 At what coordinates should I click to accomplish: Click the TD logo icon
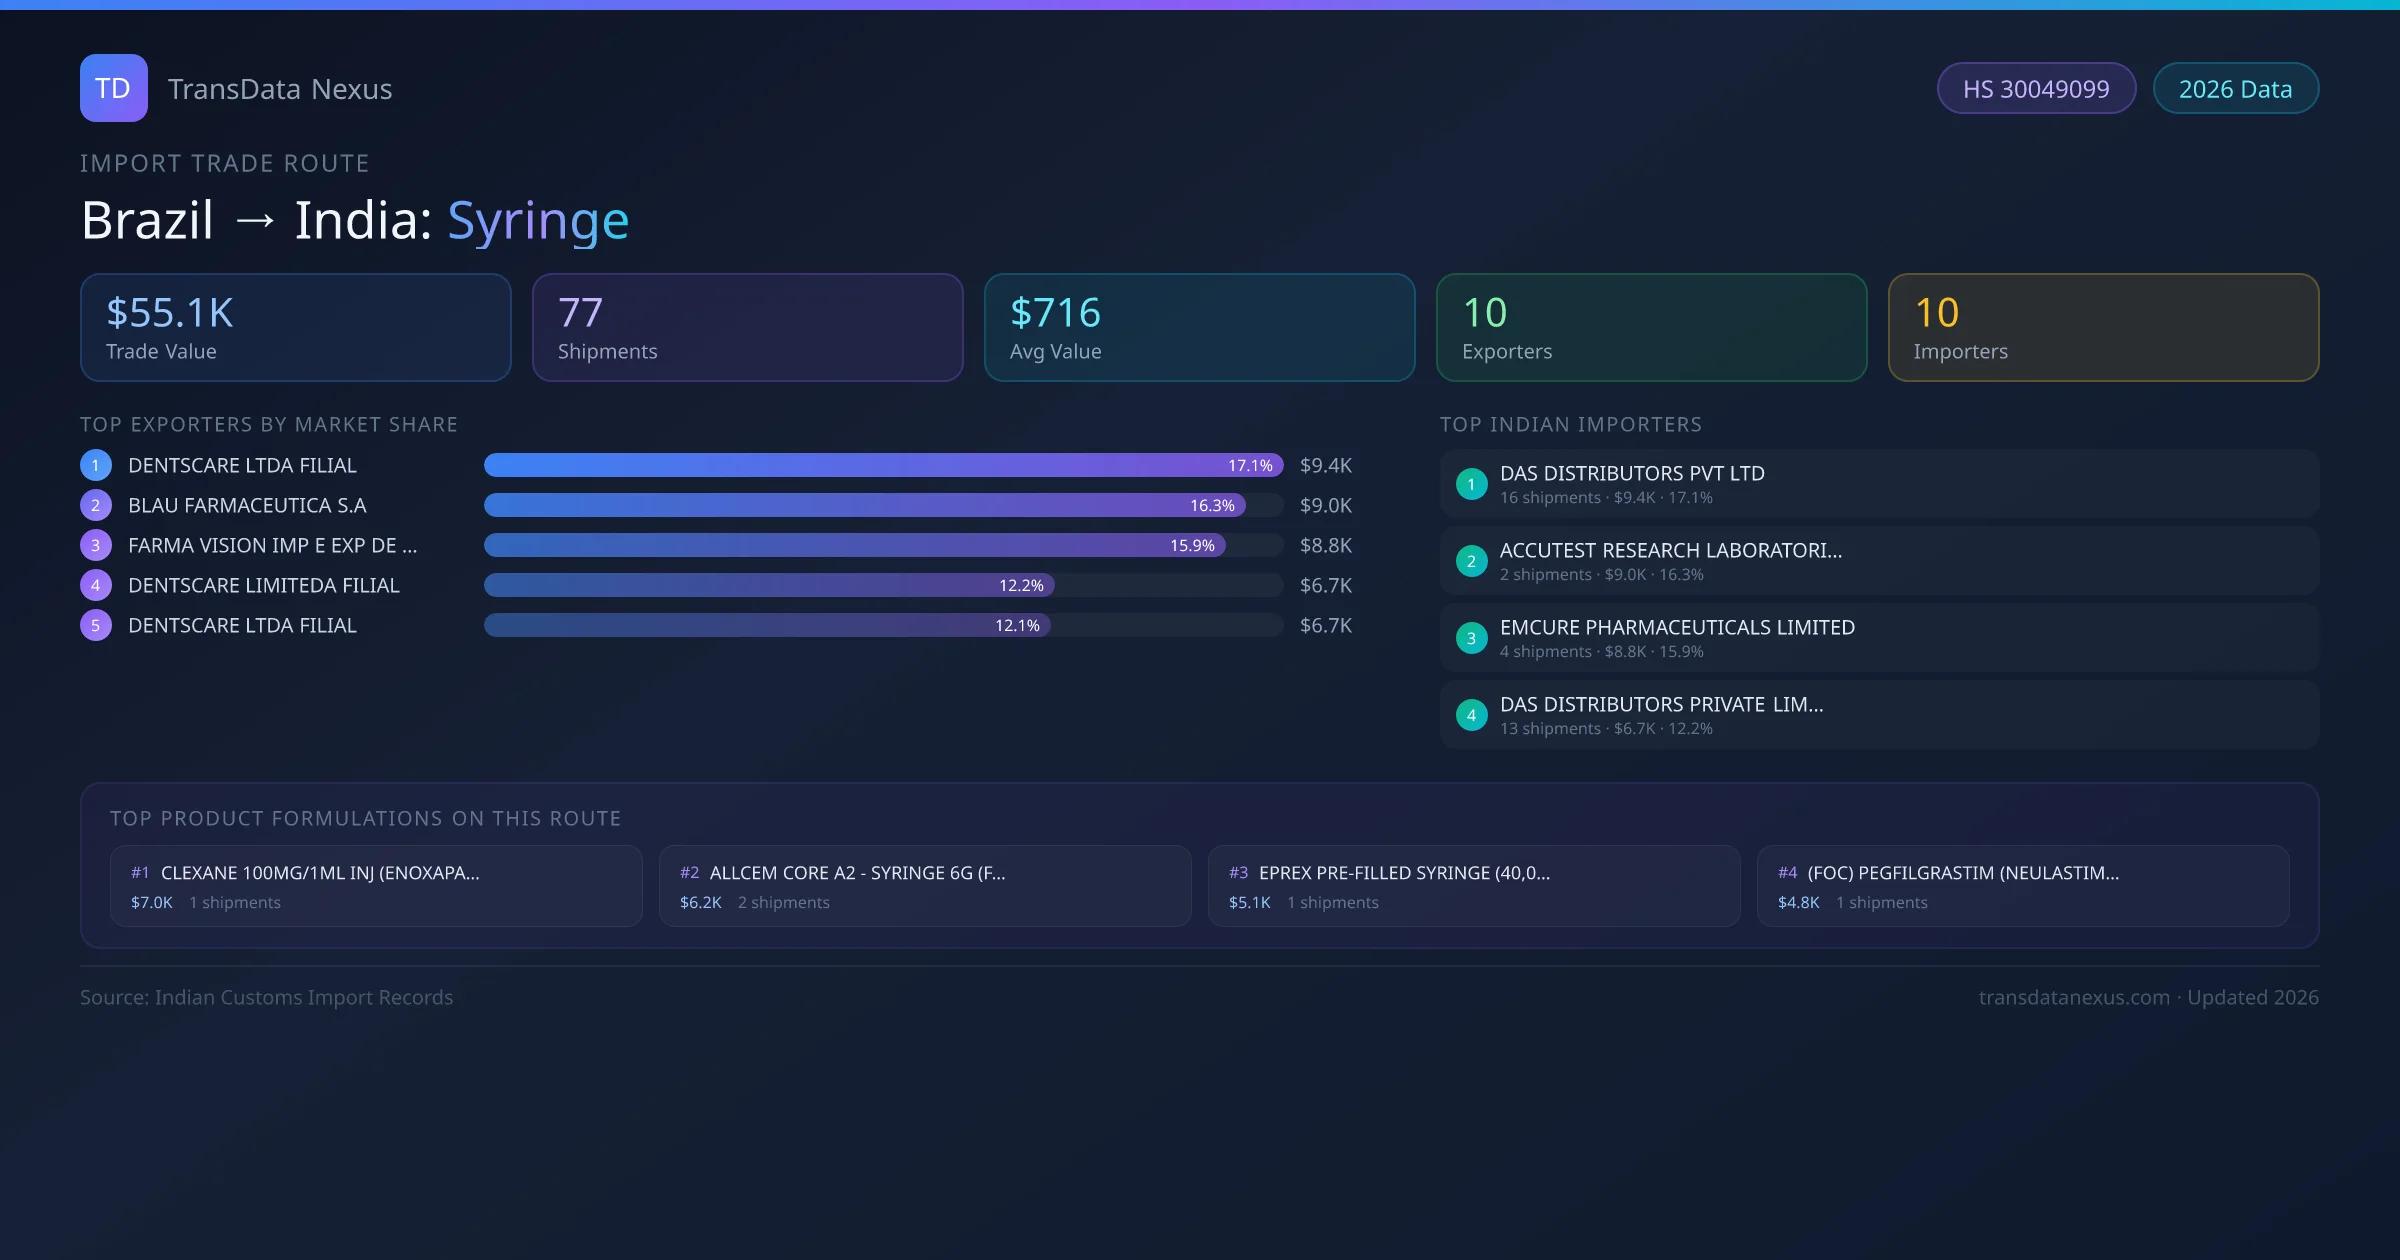(x=113, y=88)
